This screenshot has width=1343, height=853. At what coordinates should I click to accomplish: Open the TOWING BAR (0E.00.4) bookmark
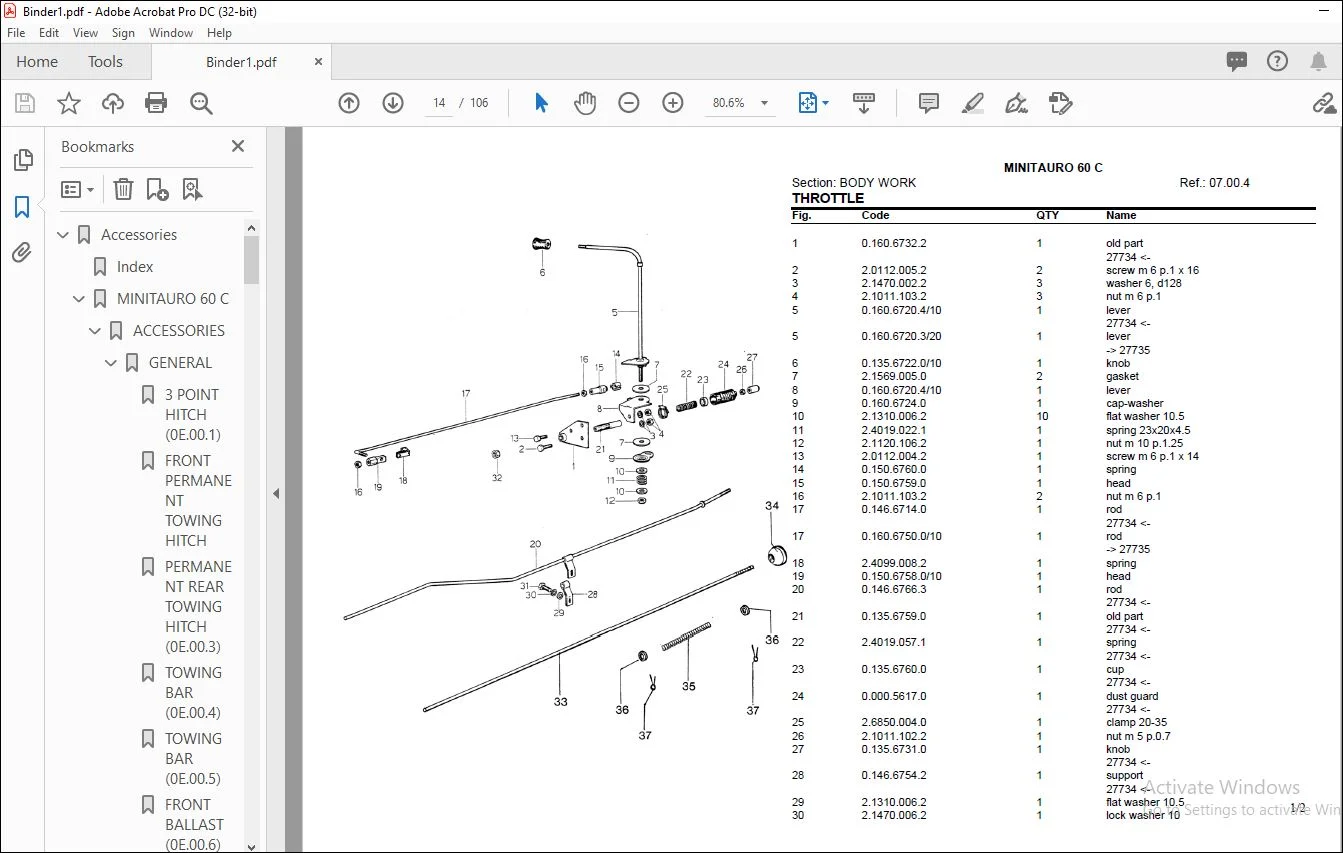pyautogui.click(x=193, y=693)
